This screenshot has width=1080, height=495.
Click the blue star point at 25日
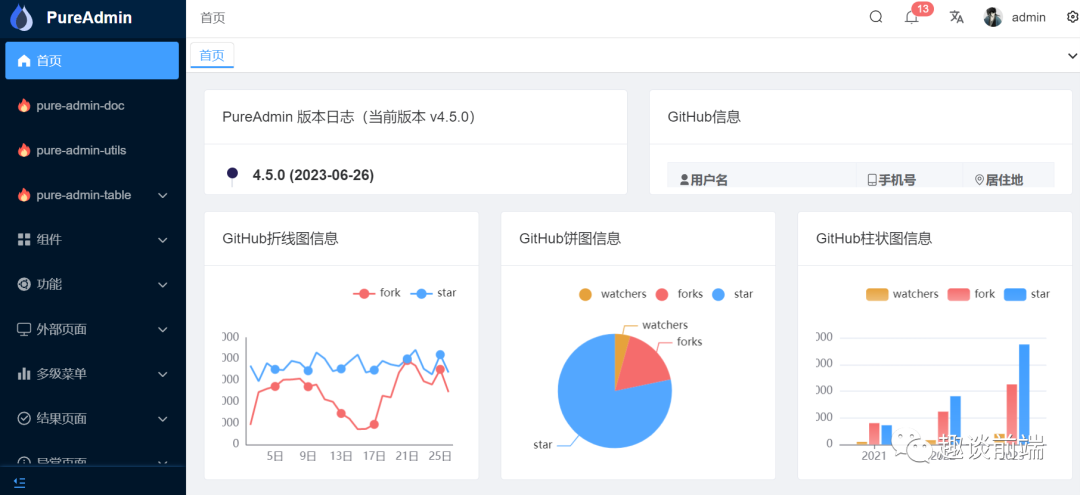(440, 355)
